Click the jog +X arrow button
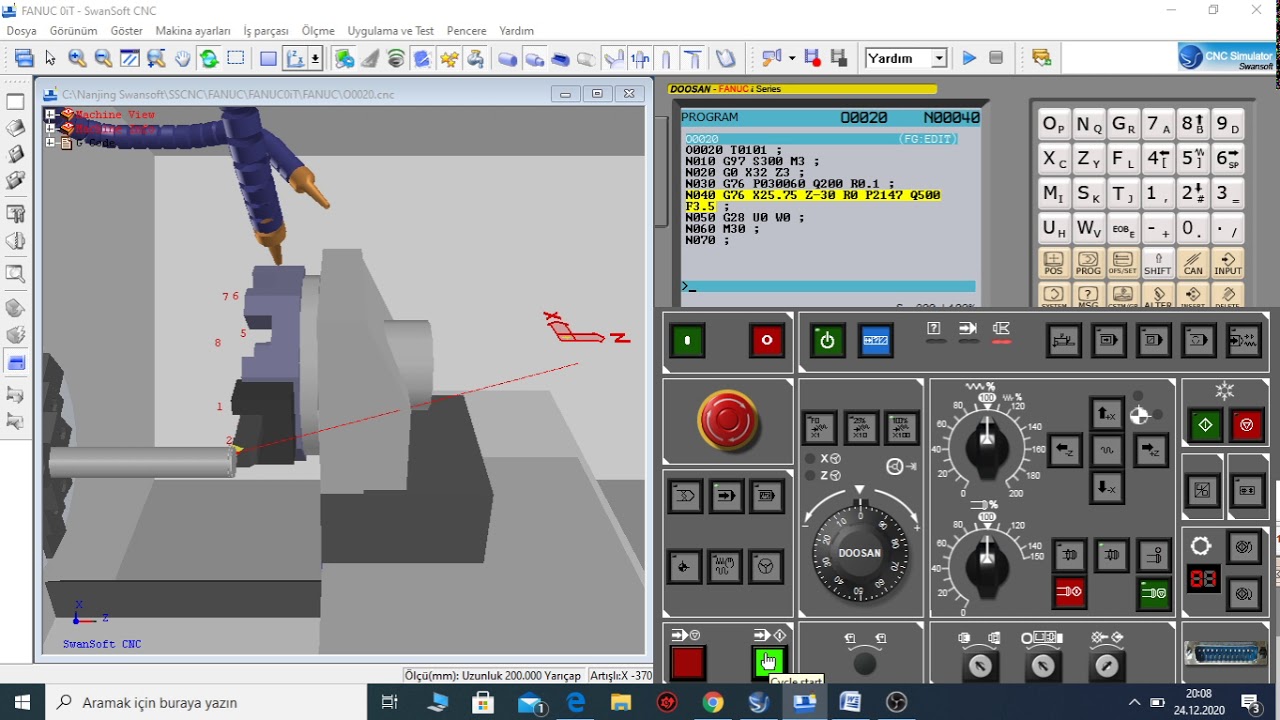The height and width of the screenshot is (720, 1280). coord(1106,413)
